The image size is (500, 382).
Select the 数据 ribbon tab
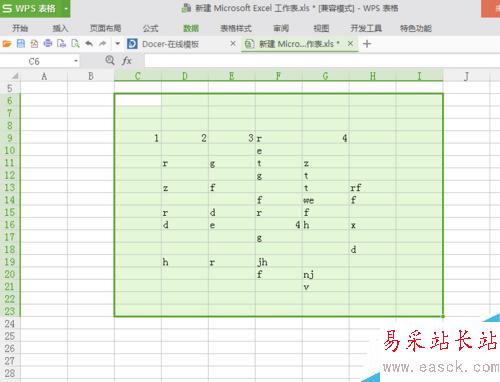coord(191,28)
